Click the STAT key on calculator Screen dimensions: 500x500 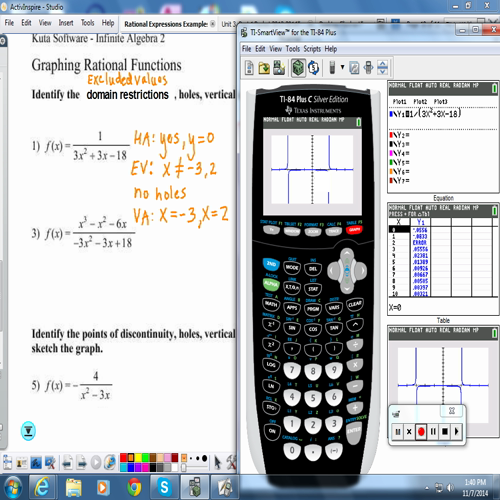313,289
